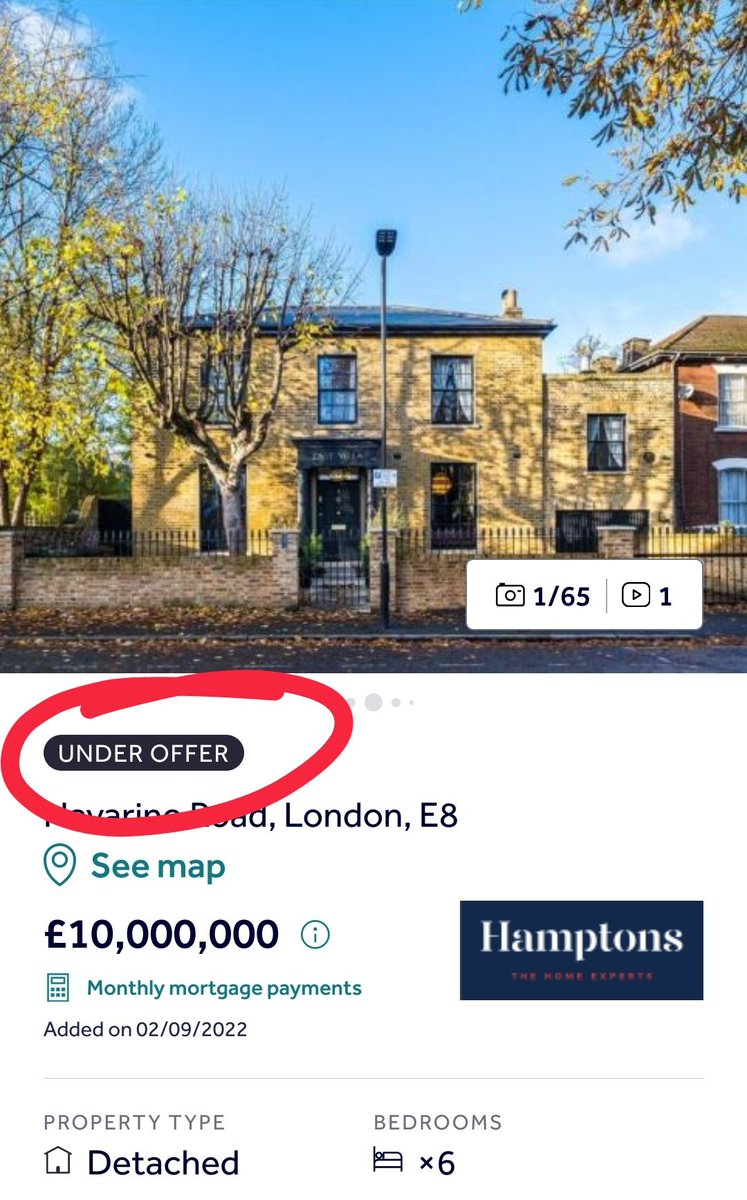Image resolution: width=747 pixels, height=1200 pixels.
Task: Click the Added on 02/09/2022 text
Action: pyautogui.click(x=145, y=1029)
